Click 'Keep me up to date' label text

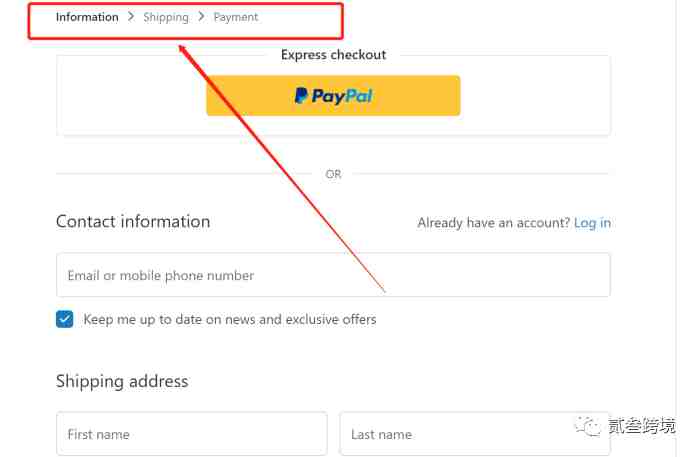pyautogui.click(x=230, y=319)
